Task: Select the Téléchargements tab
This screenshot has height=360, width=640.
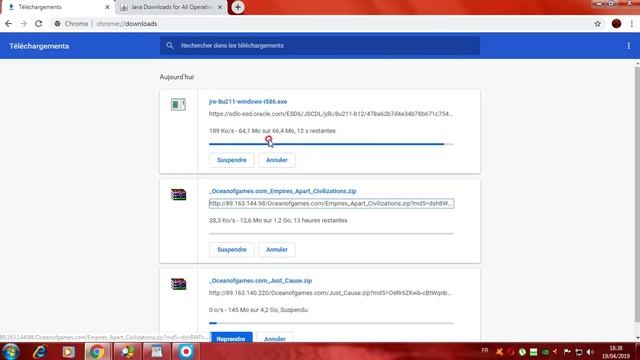Action: pyautogui.click(x=57, y=7)
